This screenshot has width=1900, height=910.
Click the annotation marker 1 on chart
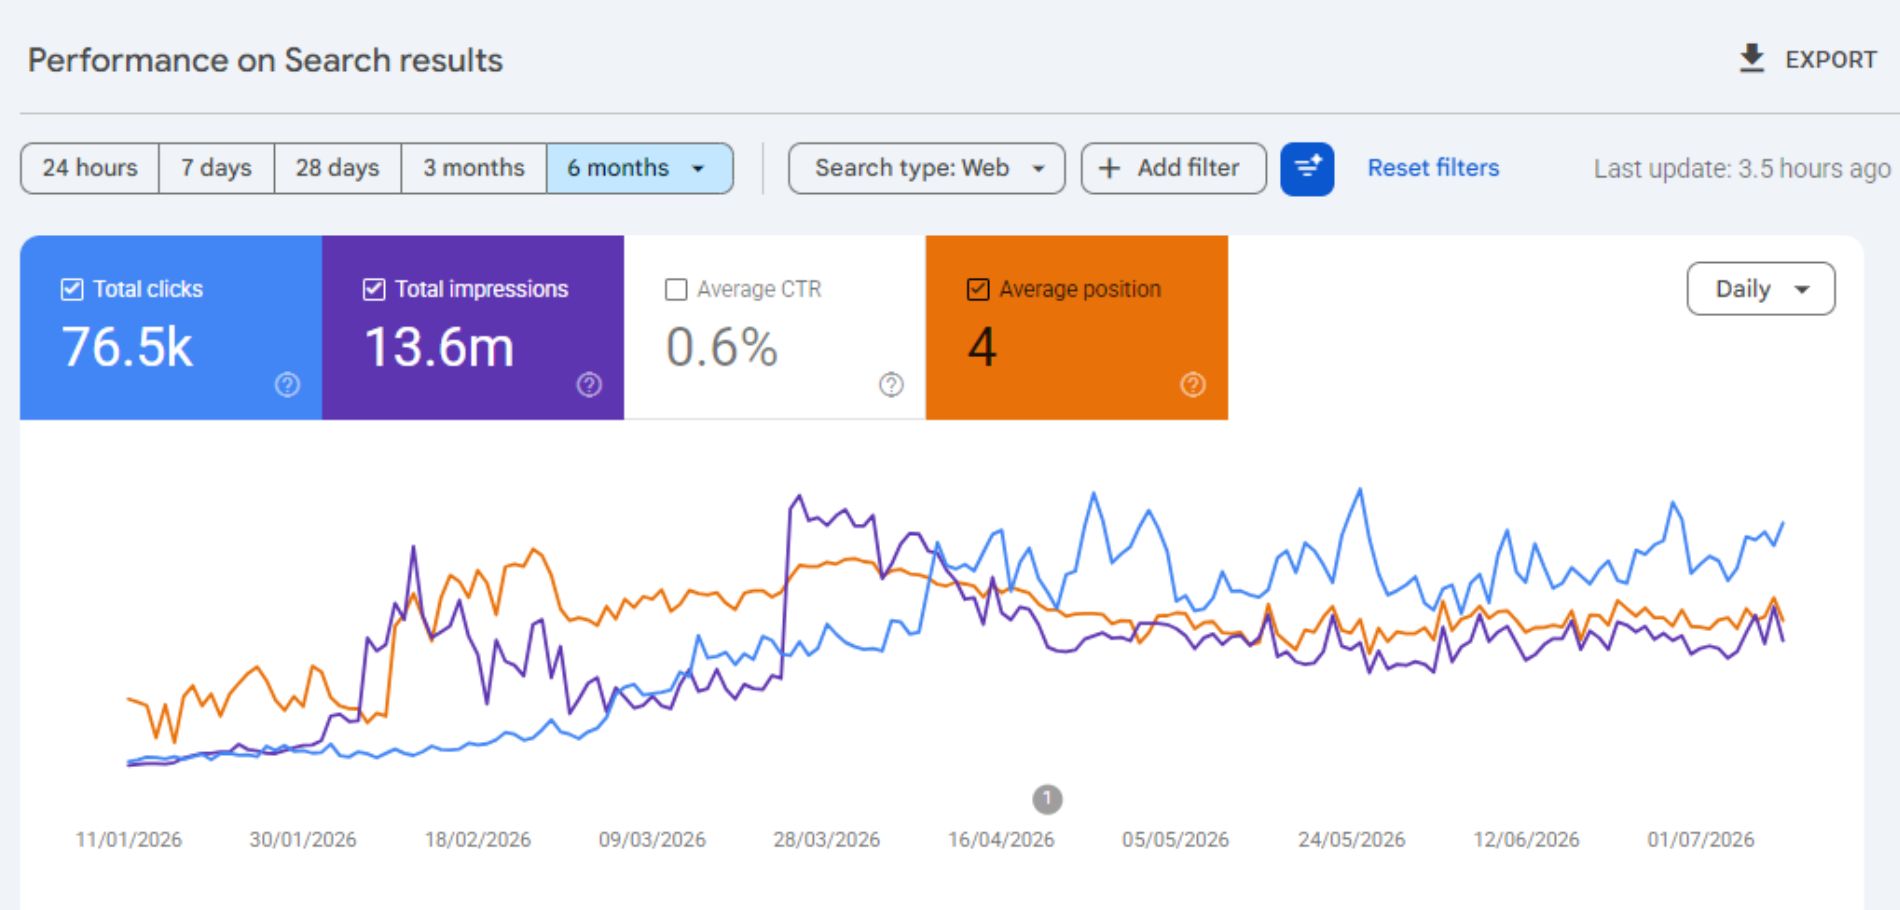(x=1047, y=799)
